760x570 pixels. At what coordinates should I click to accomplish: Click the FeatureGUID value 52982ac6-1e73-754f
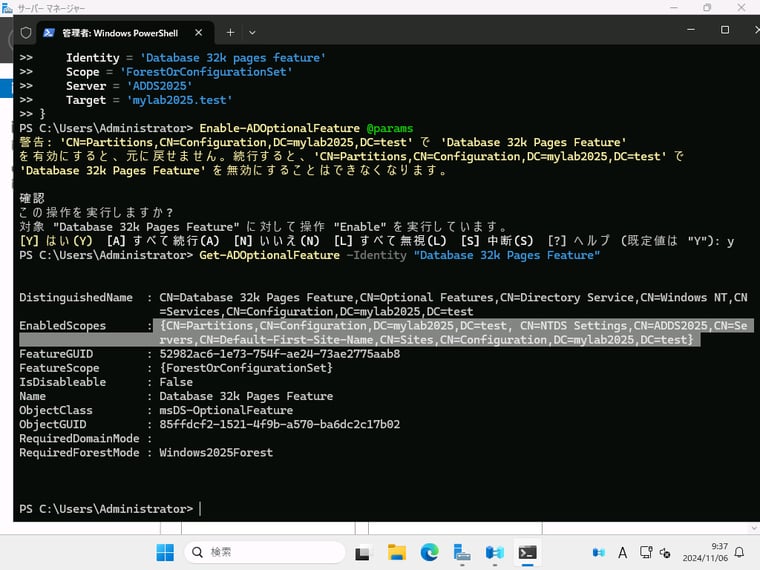280,354
